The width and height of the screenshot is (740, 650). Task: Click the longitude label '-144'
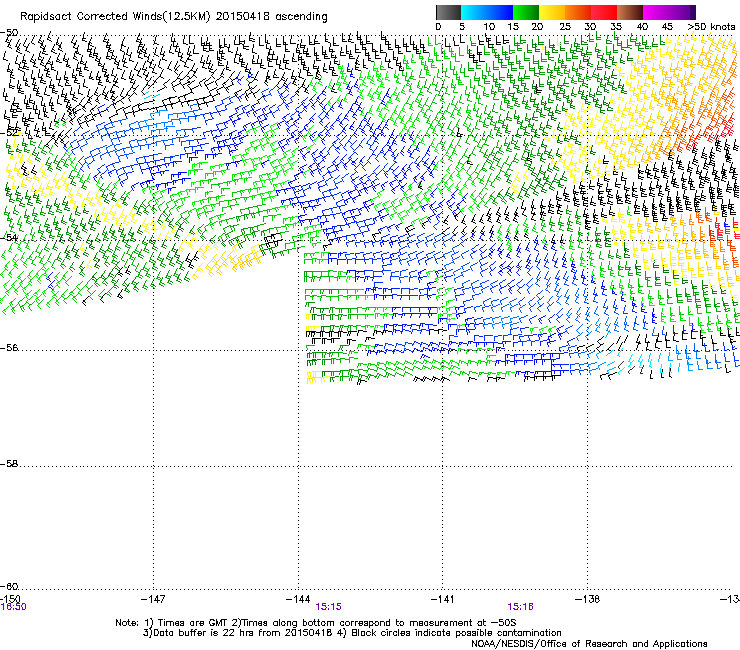(298, 599)
